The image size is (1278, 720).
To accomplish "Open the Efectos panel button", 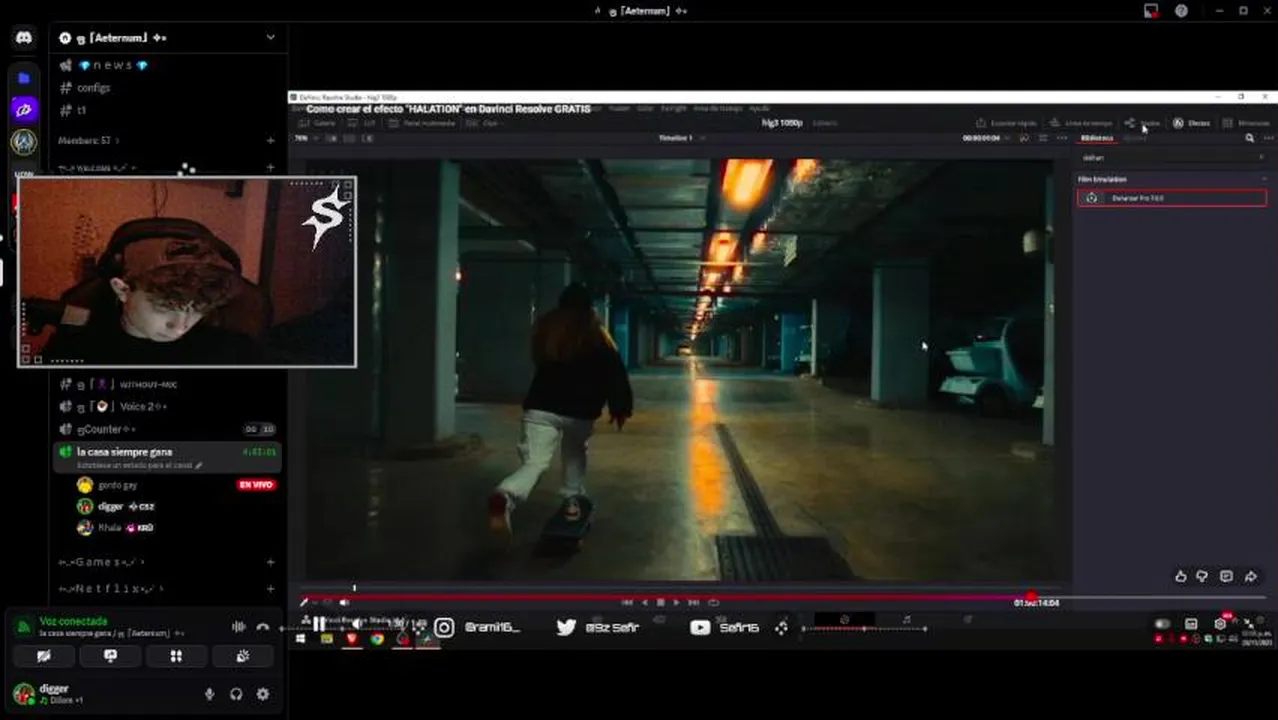I will pyautogui.click(x=1191, y=123).
